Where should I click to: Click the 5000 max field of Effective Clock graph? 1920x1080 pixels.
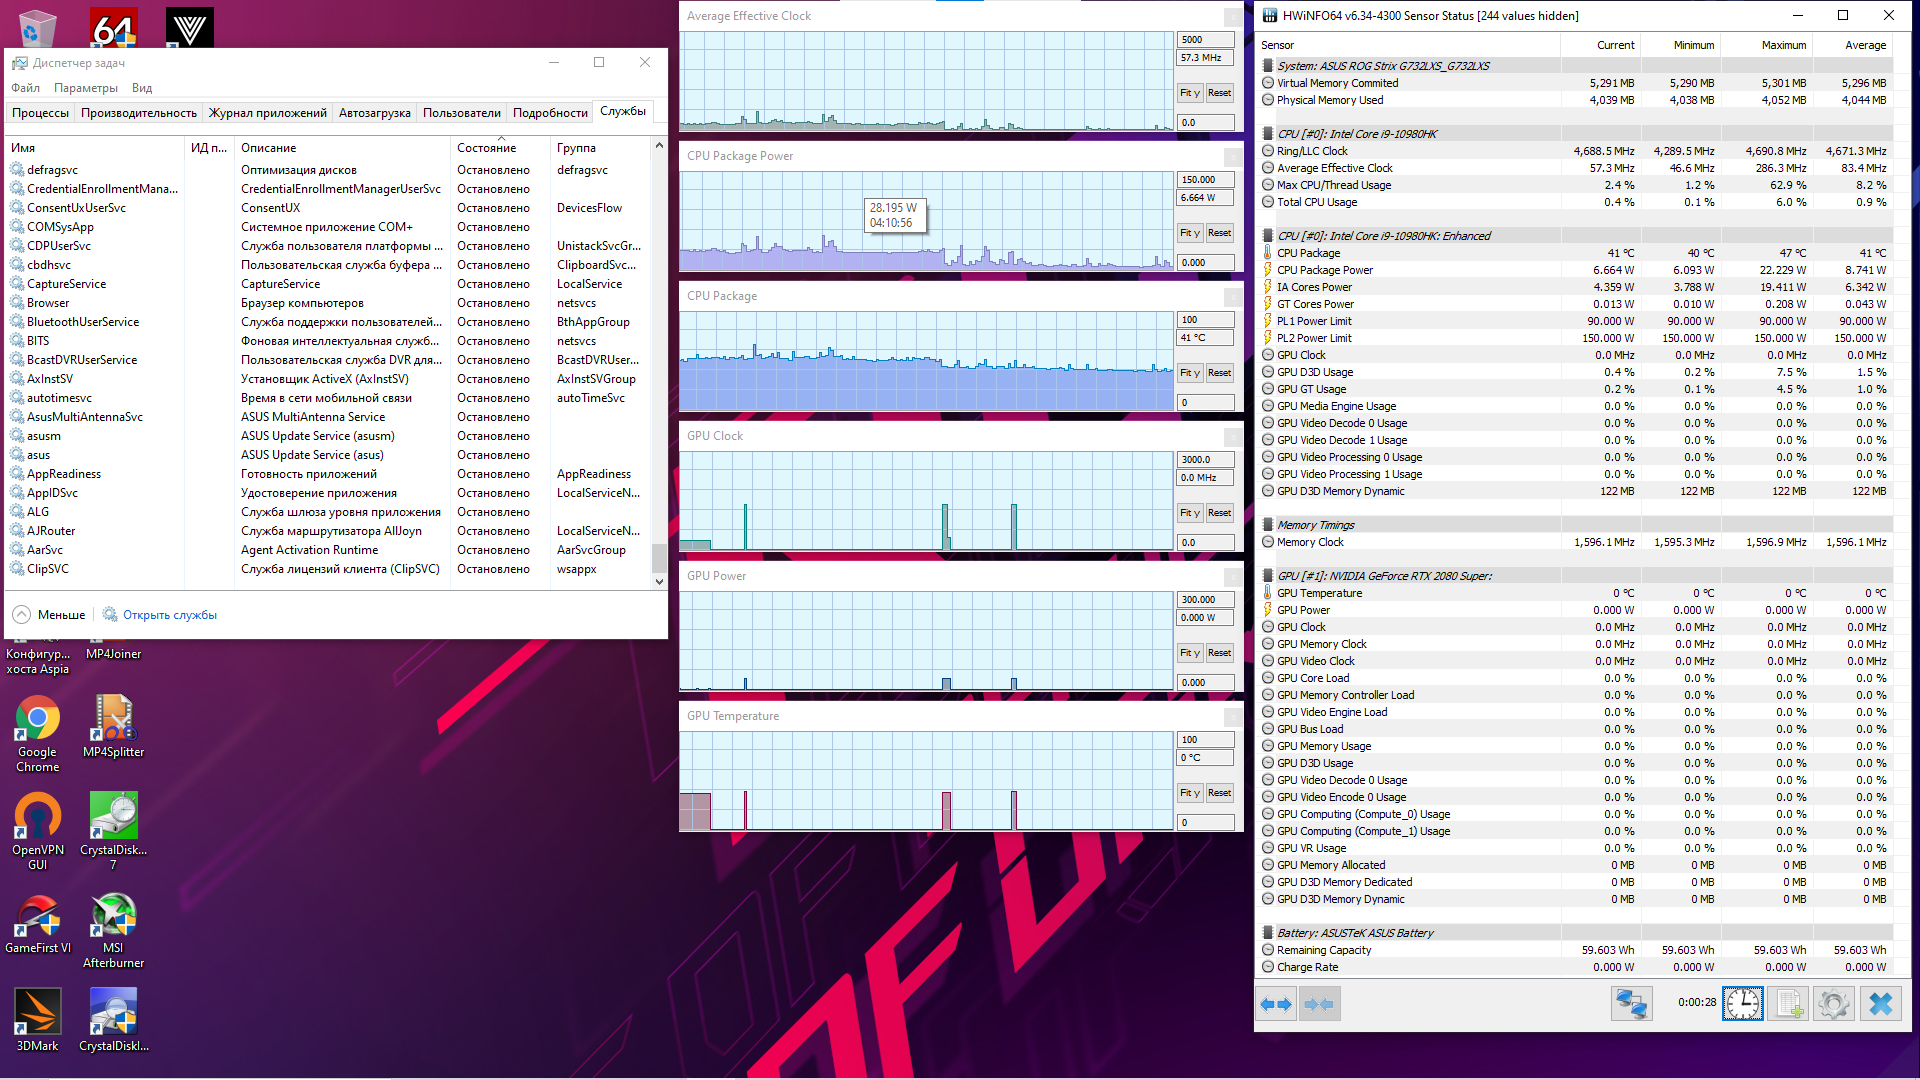[x=1205, y=40]
